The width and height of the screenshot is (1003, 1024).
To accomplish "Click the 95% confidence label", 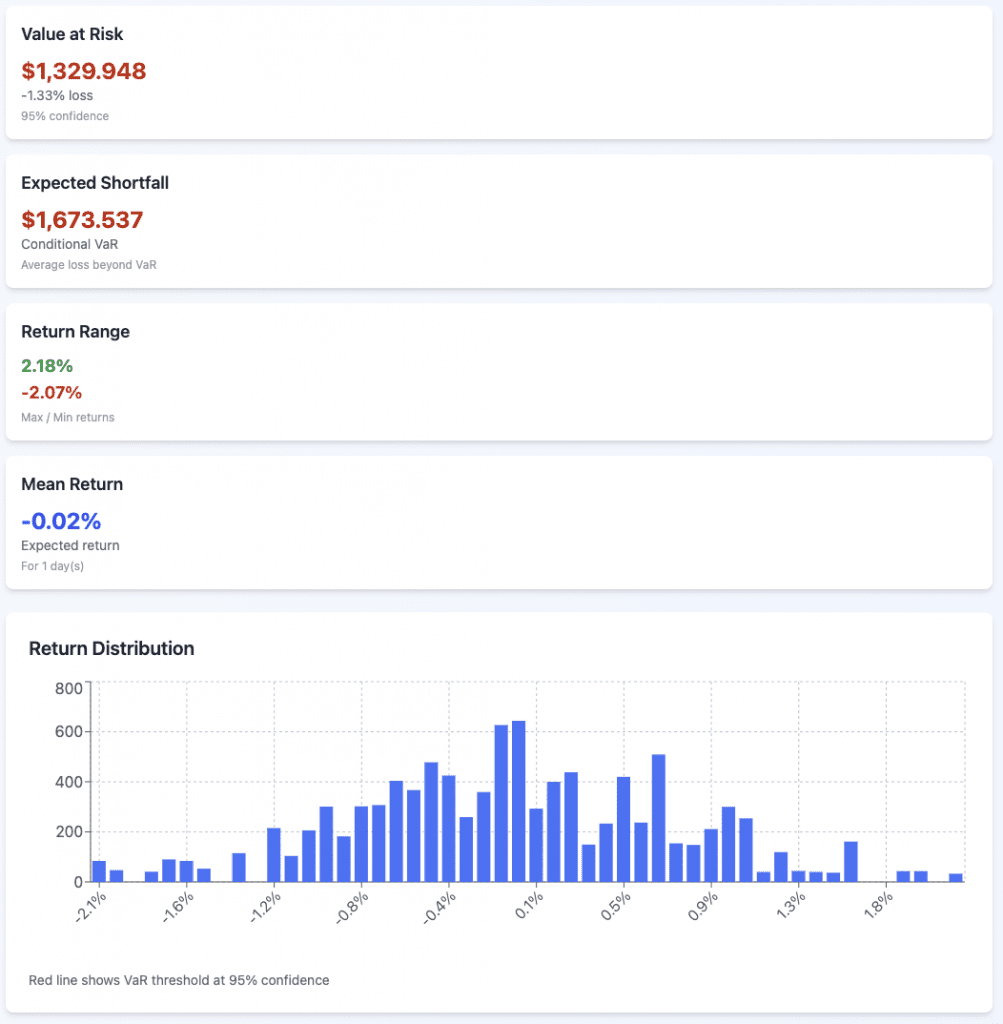I will (65, 116).
